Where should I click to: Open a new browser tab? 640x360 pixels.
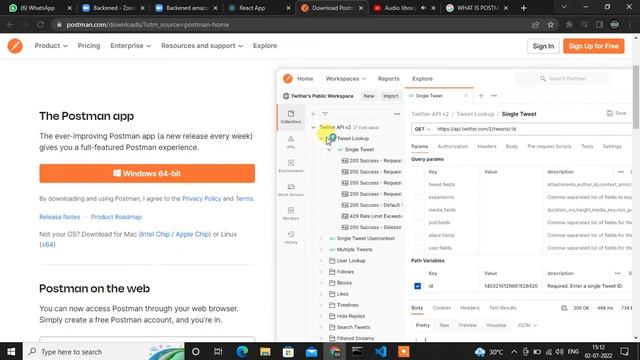click(524, 8)
